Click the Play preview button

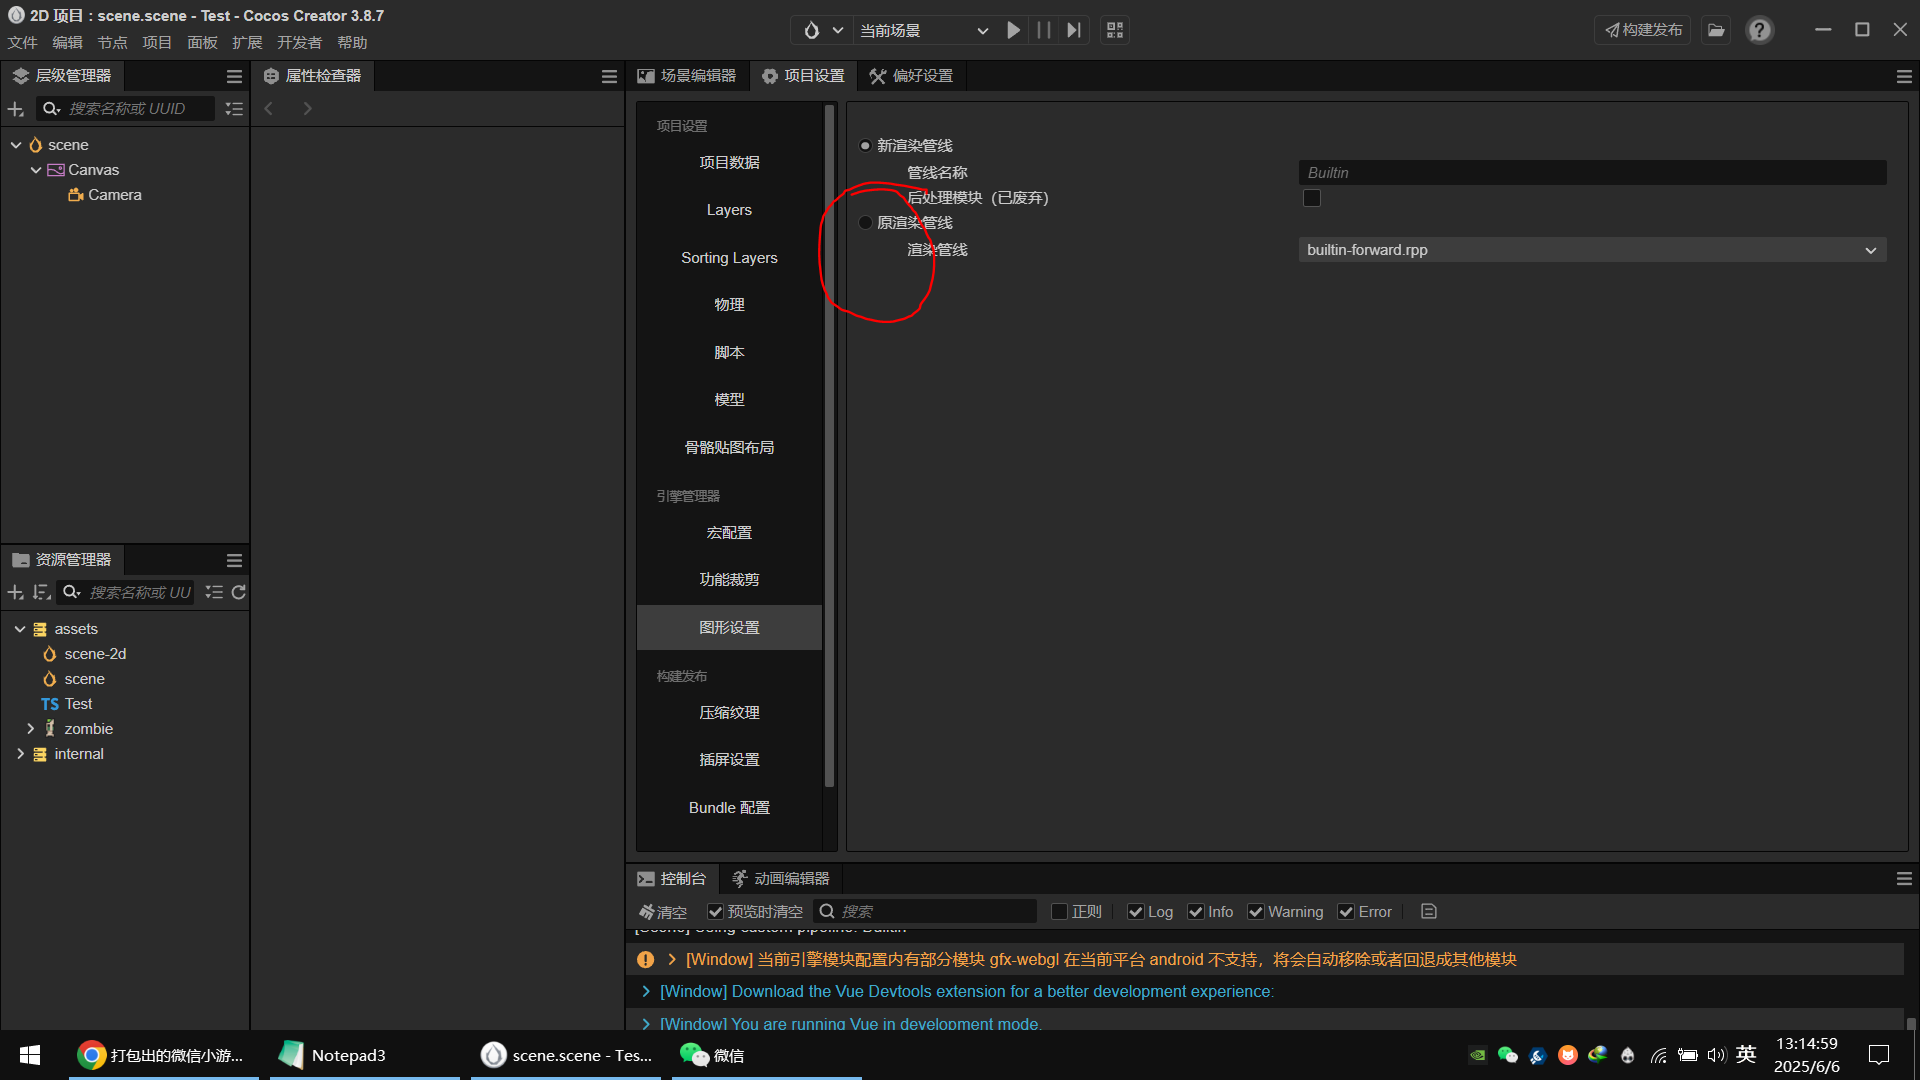pos(1013,30)
